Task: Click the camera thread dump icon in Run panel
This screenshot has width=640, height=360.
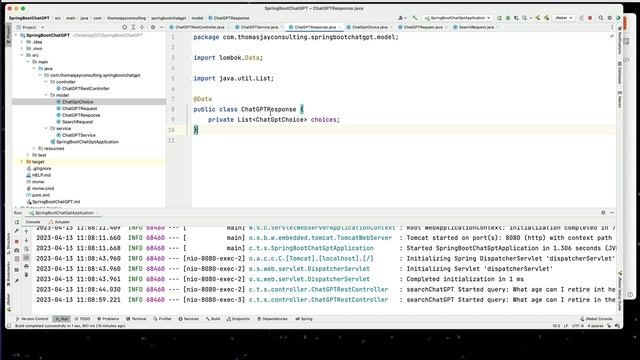Action: (17, 250)
